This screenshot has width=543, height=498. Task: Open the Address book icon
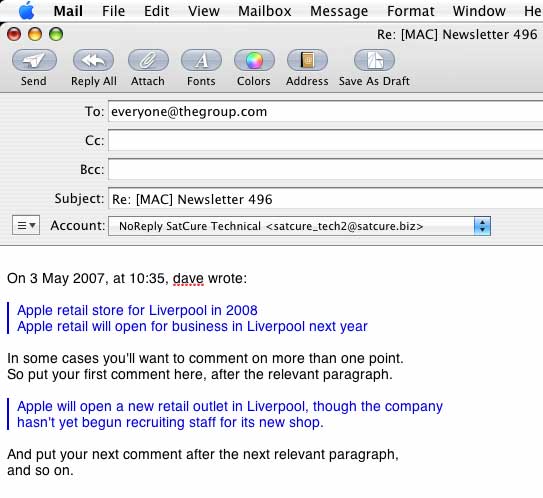pos(307,60)
